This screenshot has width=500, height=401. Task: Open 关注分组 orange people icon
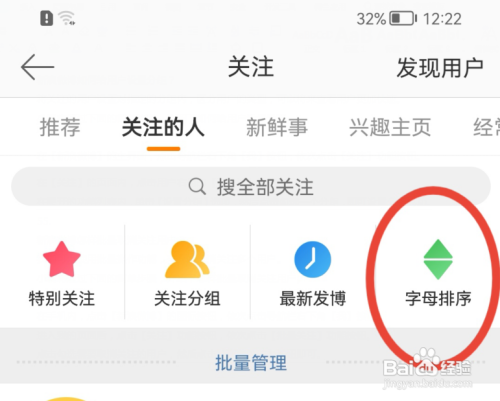tap(187, 259)
